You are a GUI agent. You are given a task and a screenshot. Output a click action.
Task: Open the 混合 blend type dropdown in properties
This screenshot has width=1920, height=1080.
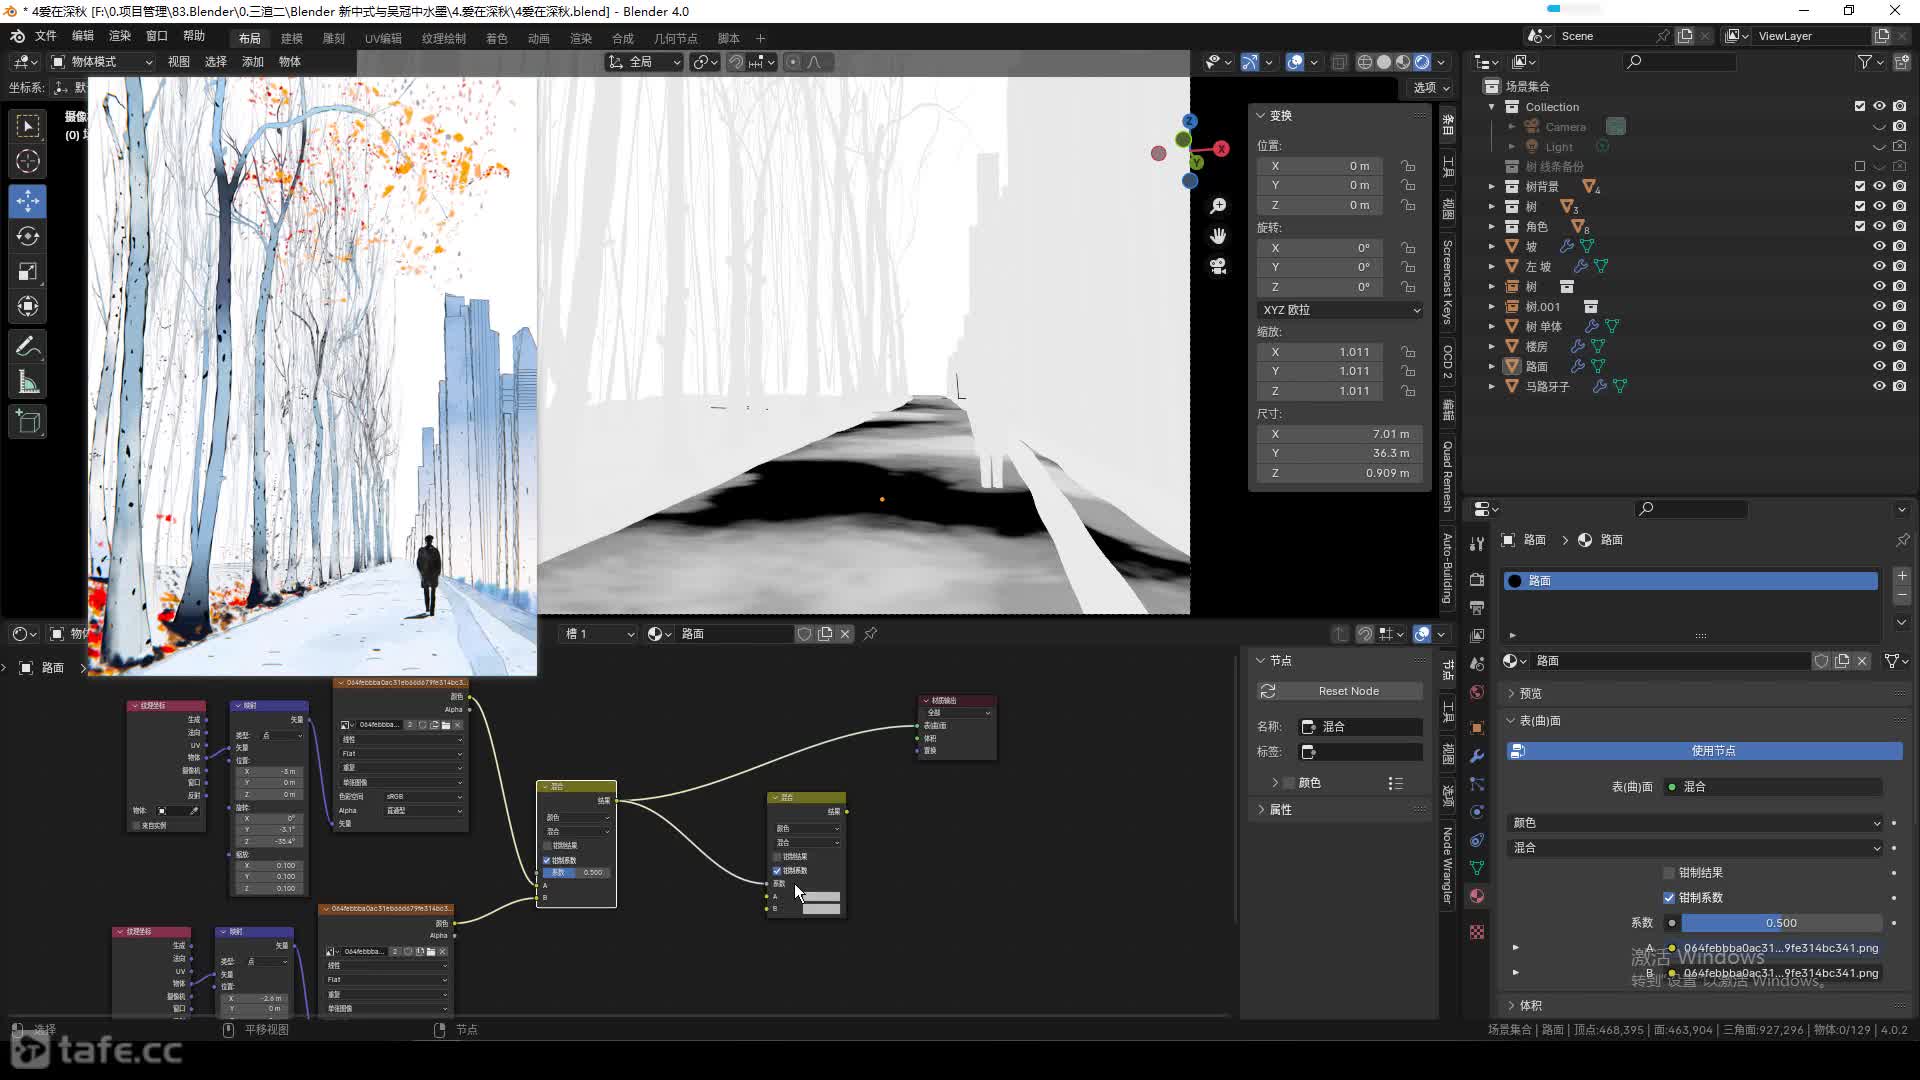click(1695, 848)
